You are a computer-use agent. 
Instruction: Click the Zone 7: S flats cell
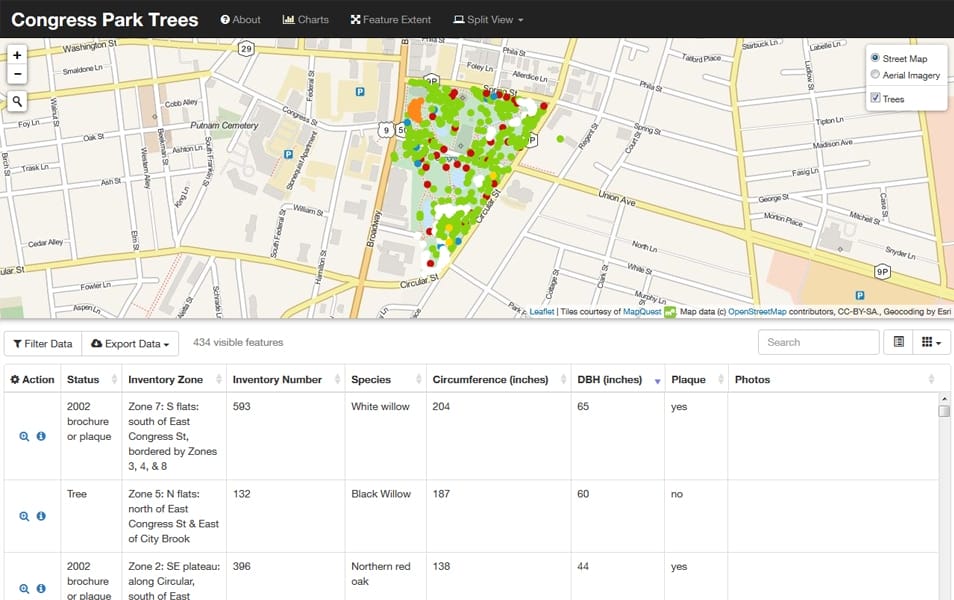point(174,436)
